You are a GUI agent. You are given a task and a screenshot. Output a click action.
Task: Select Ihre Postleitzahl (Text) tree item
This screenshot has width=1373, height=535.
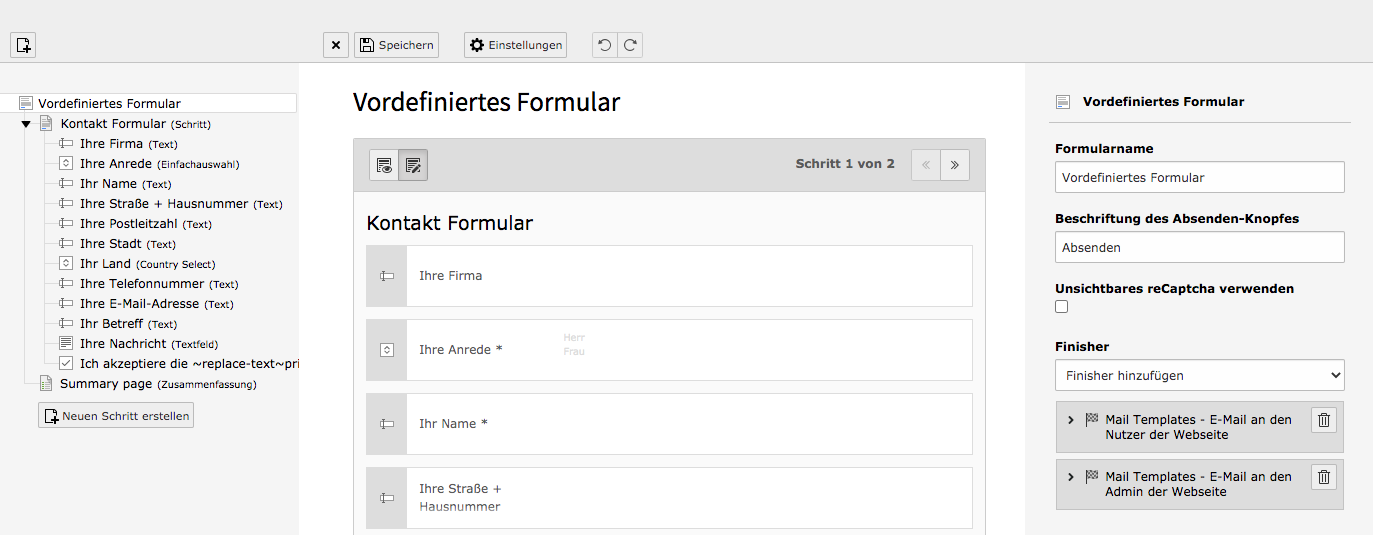(x=146, y=224)
